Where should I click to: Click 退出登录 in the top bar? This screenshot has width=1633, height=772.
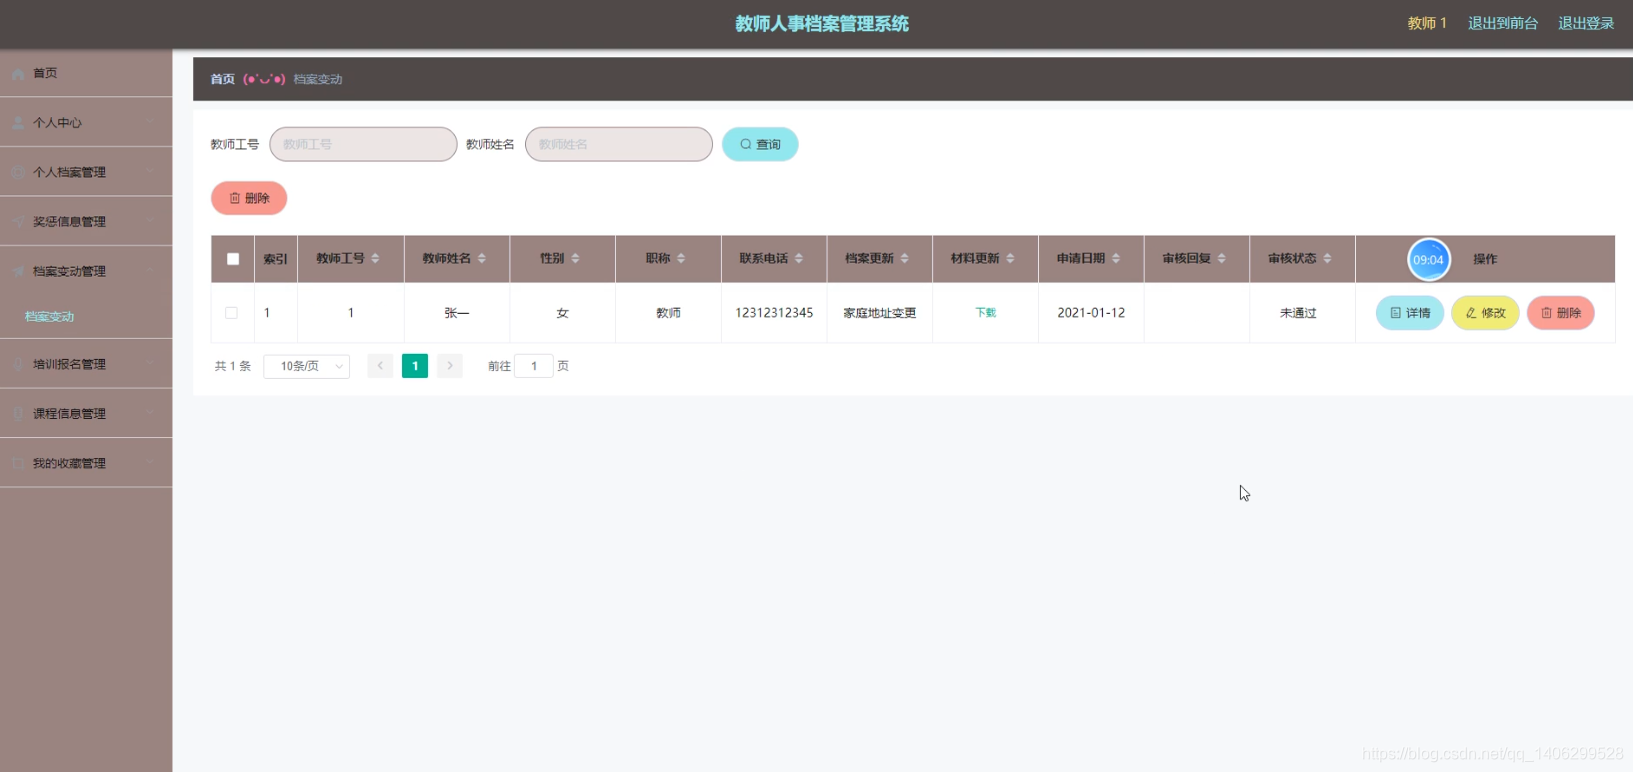point(1586,23)
